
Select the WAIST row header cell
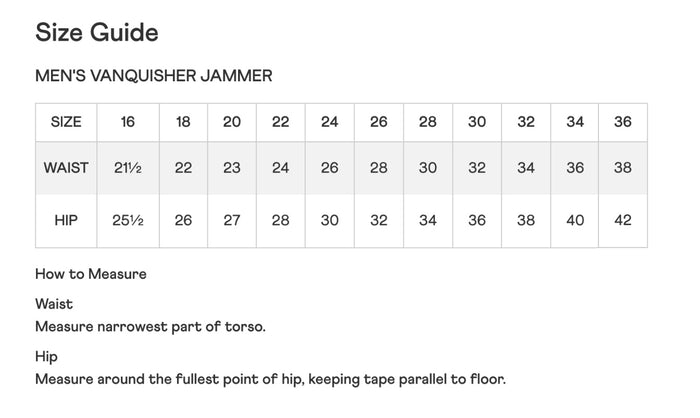(66, 168)
